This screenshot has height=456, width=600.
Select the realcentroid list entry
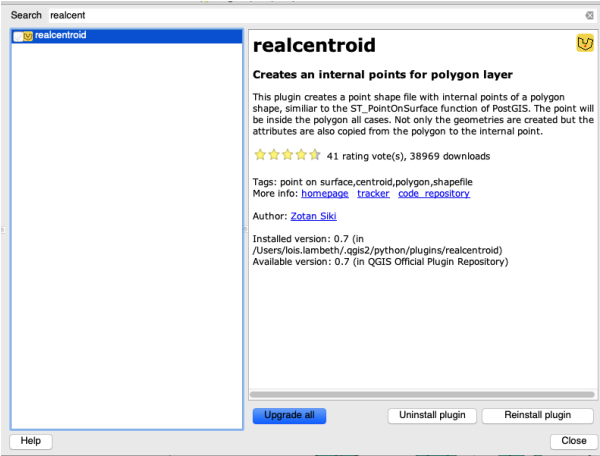127,36
